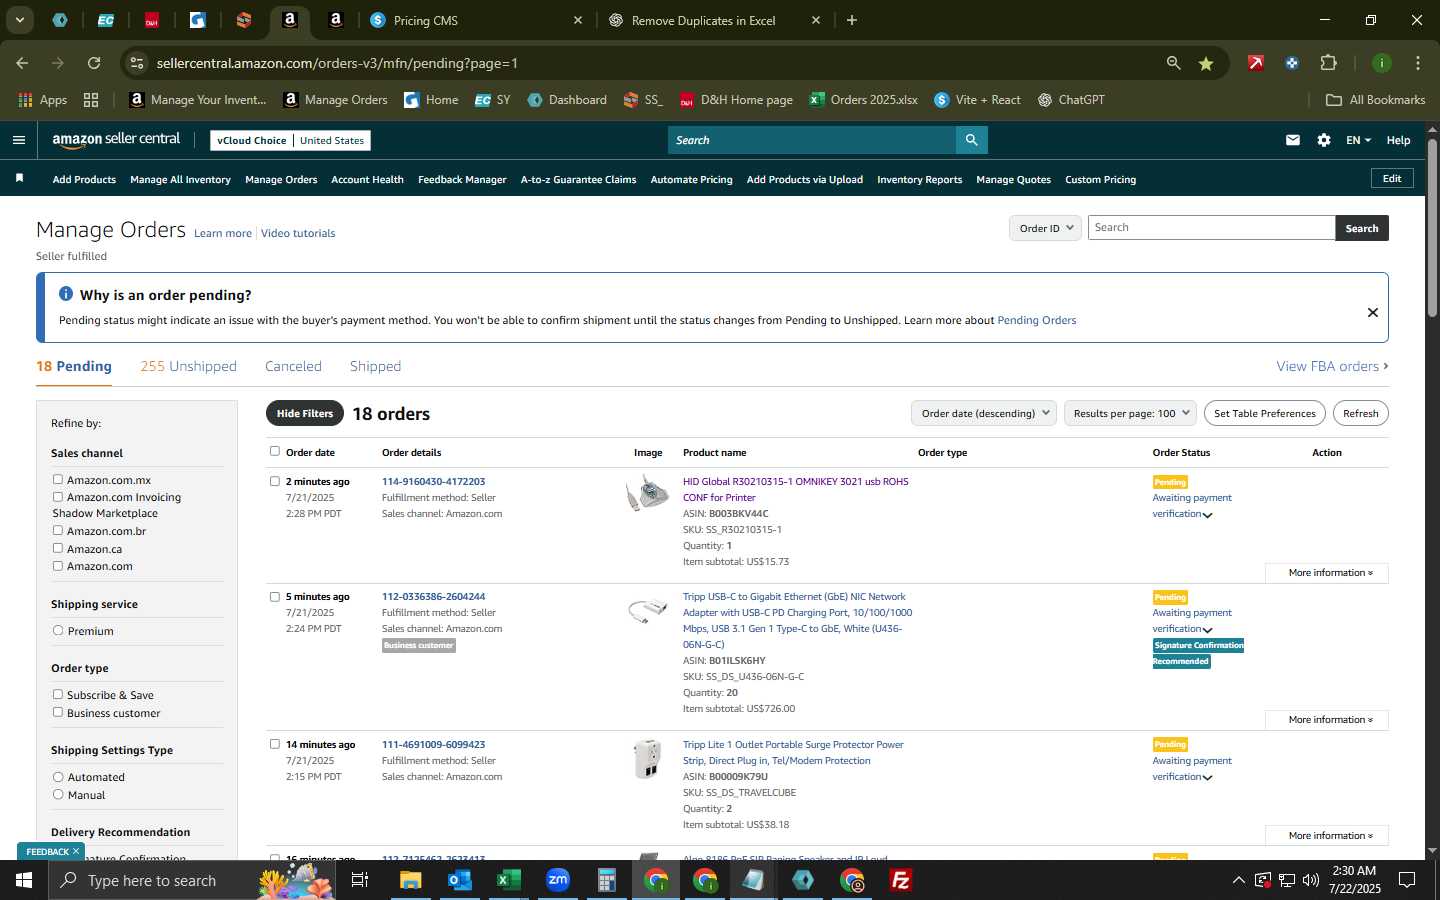View HID Global OMNIKEY product thumbnail
Viewport: 1440px width, 900px height.
[x=647, y=493]
